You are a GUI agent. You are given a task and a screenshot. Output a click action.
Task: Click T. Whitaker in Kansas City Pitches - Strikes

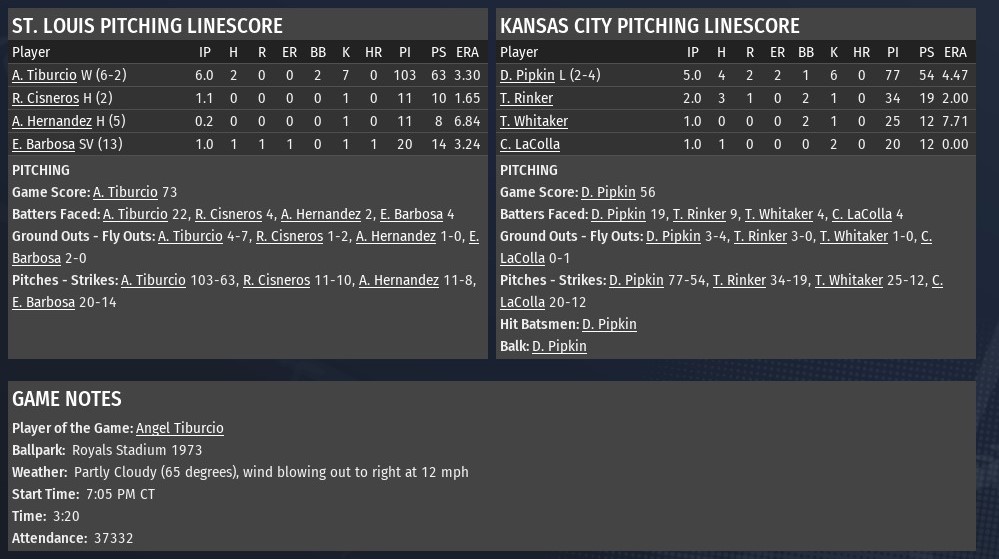coord(848,280)
